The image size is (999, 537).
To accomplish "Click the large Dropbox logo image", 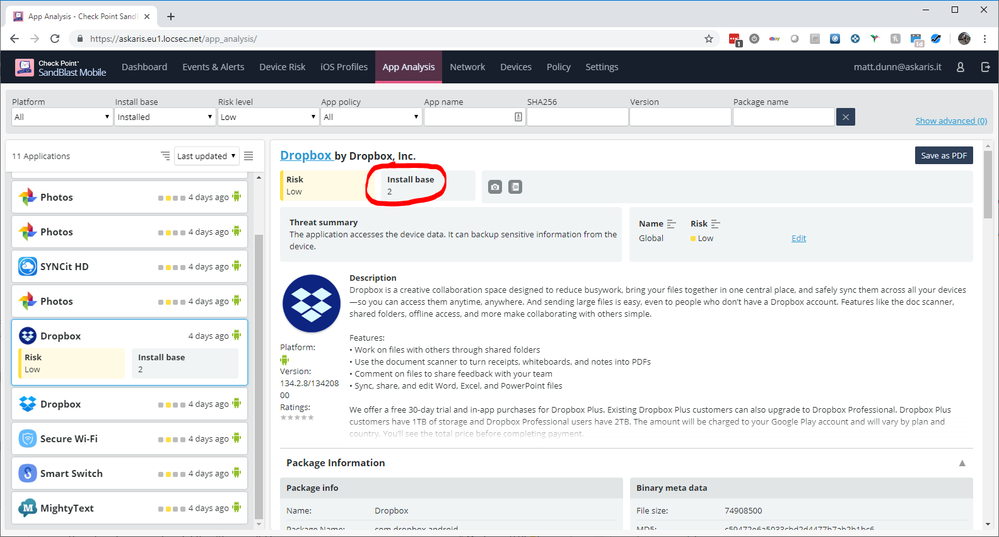I will click(x=312, y=303).
